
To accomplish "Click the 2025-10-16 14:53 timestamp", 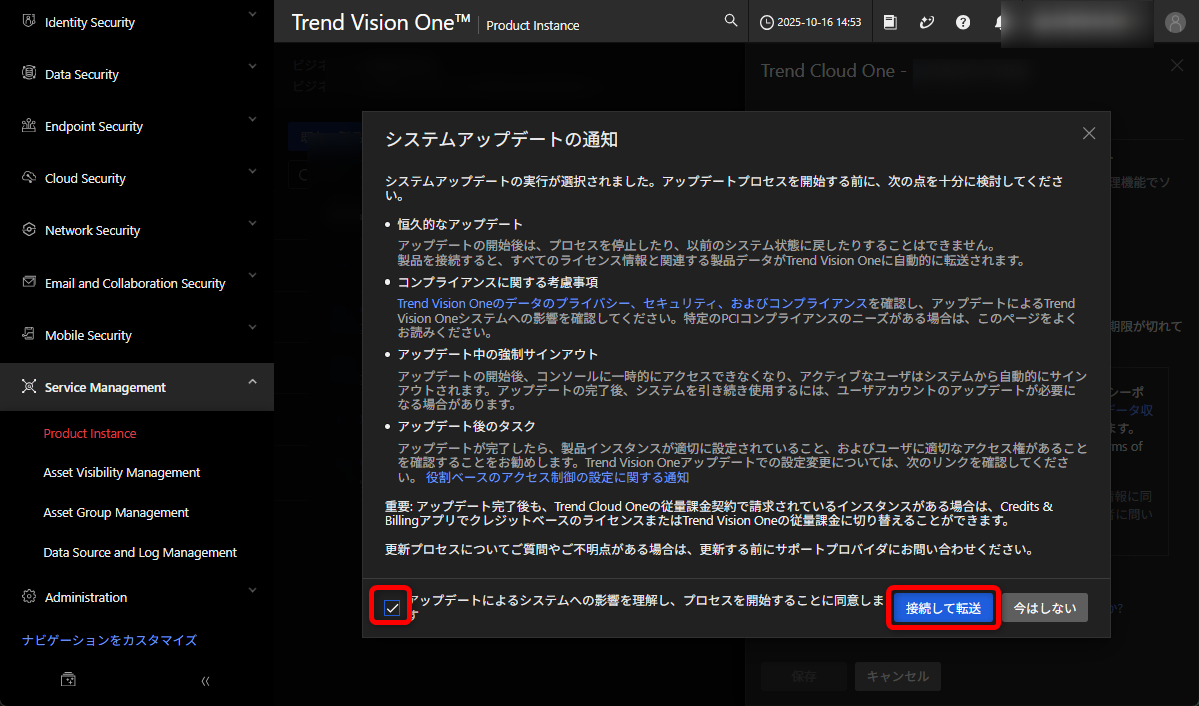I will click(819, 22).
